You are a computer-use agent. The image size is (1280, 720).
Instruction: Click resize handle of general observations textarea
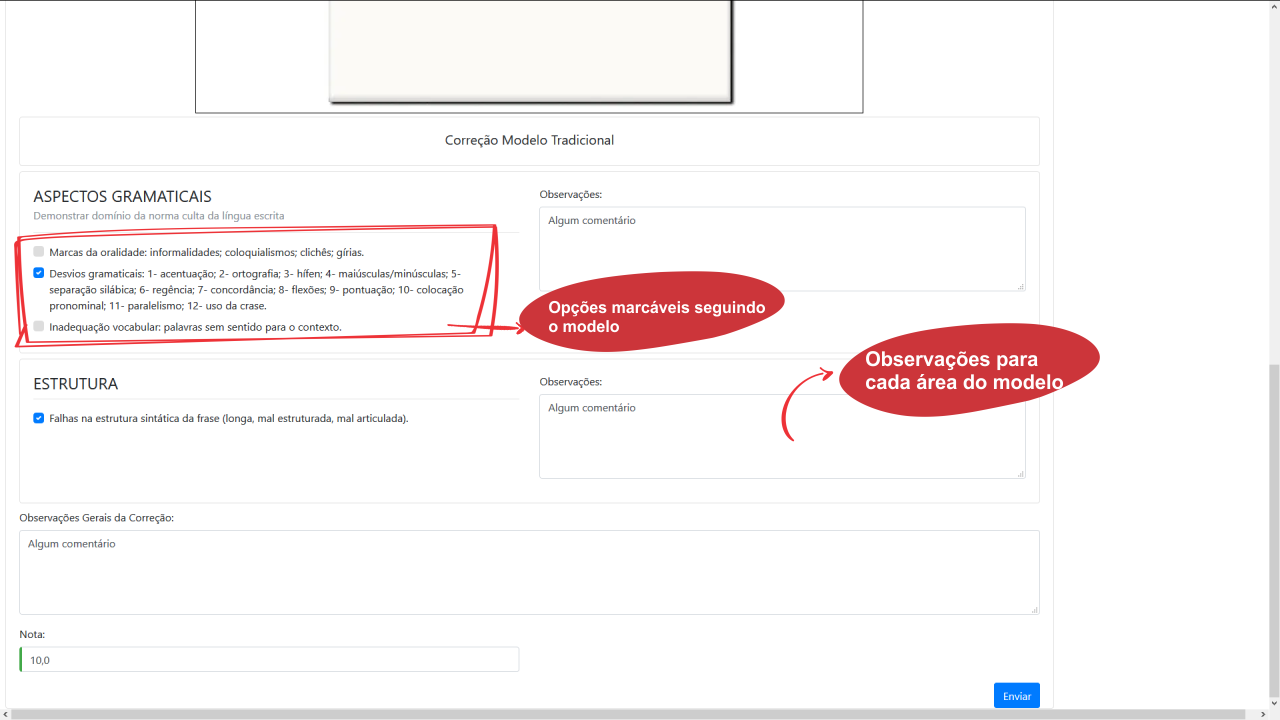coord(1035,610)
